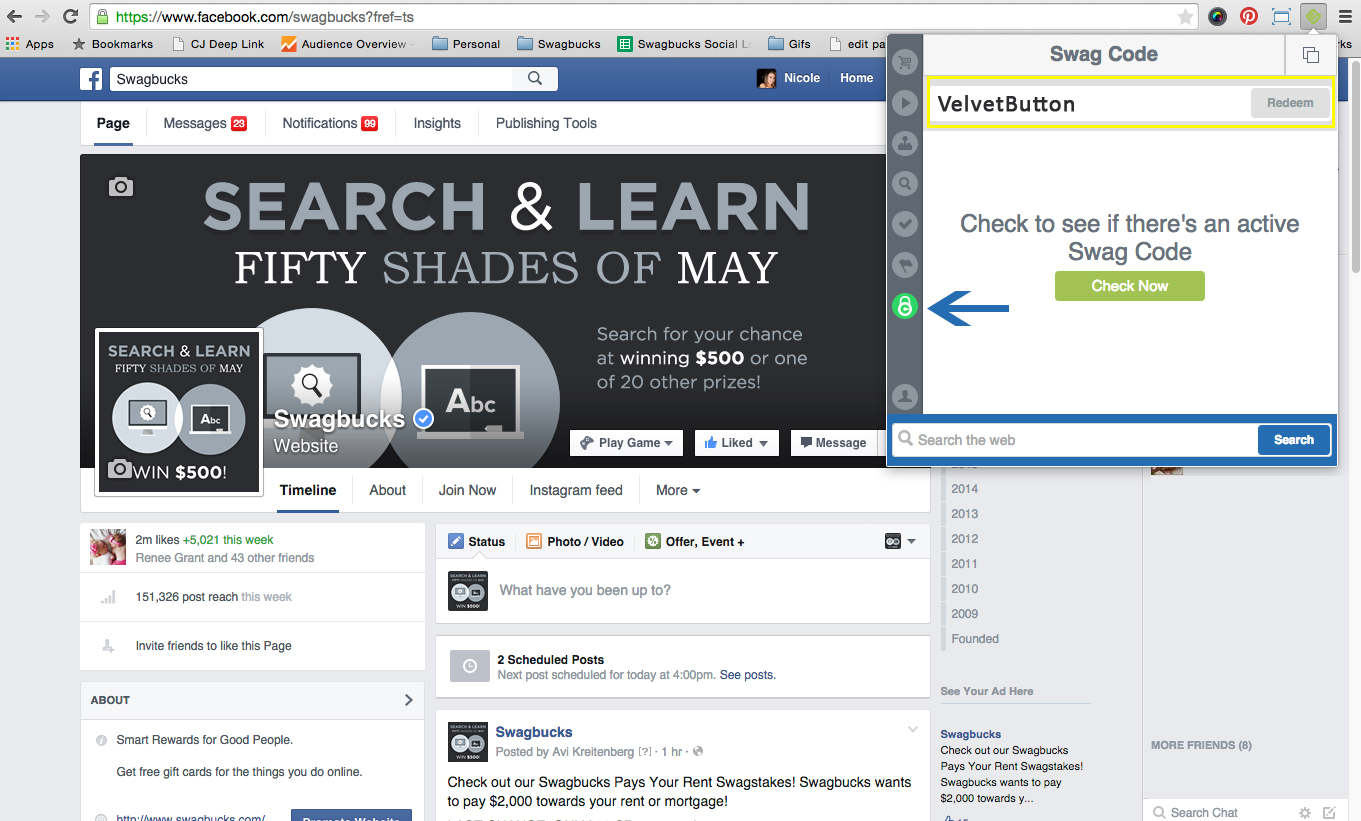
Task: Expand the More tab dropdown
Action: pyautogui.click(x=677, y=490)
